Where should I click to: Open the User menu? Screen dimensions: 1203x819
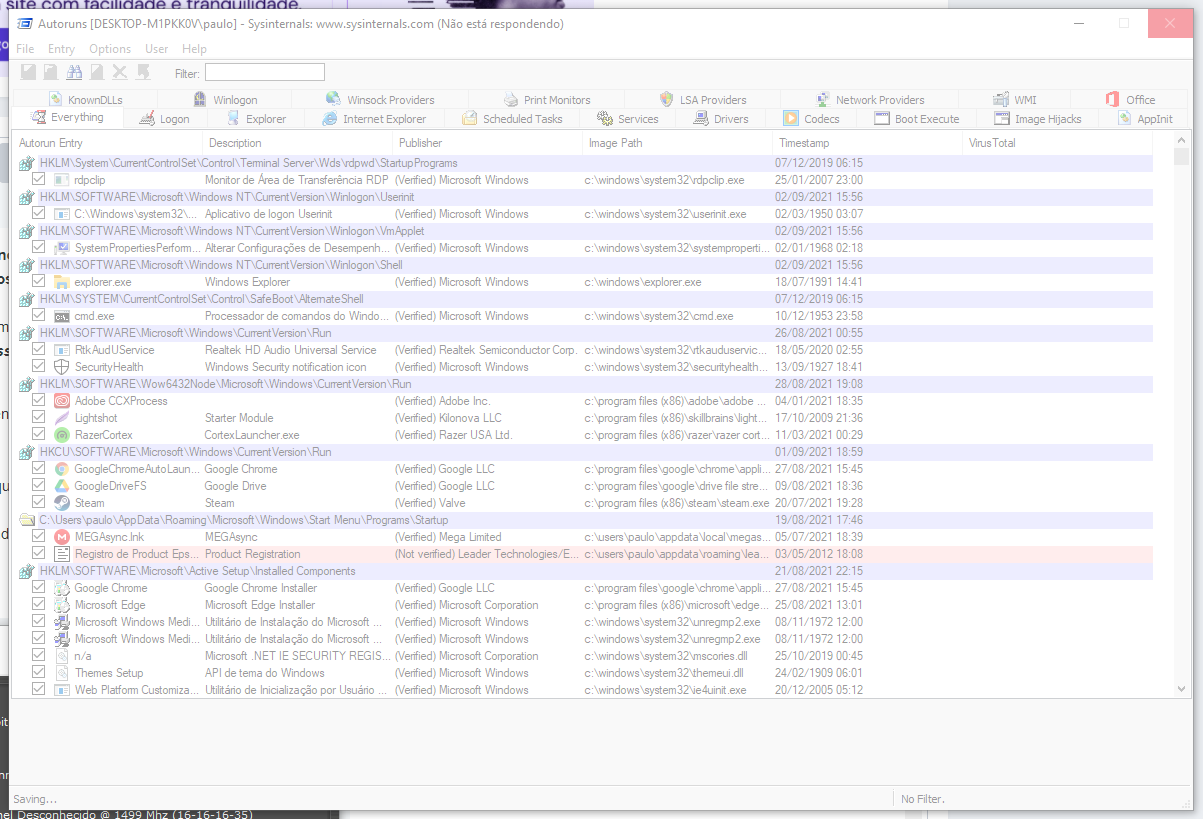[x=157, y=48]
